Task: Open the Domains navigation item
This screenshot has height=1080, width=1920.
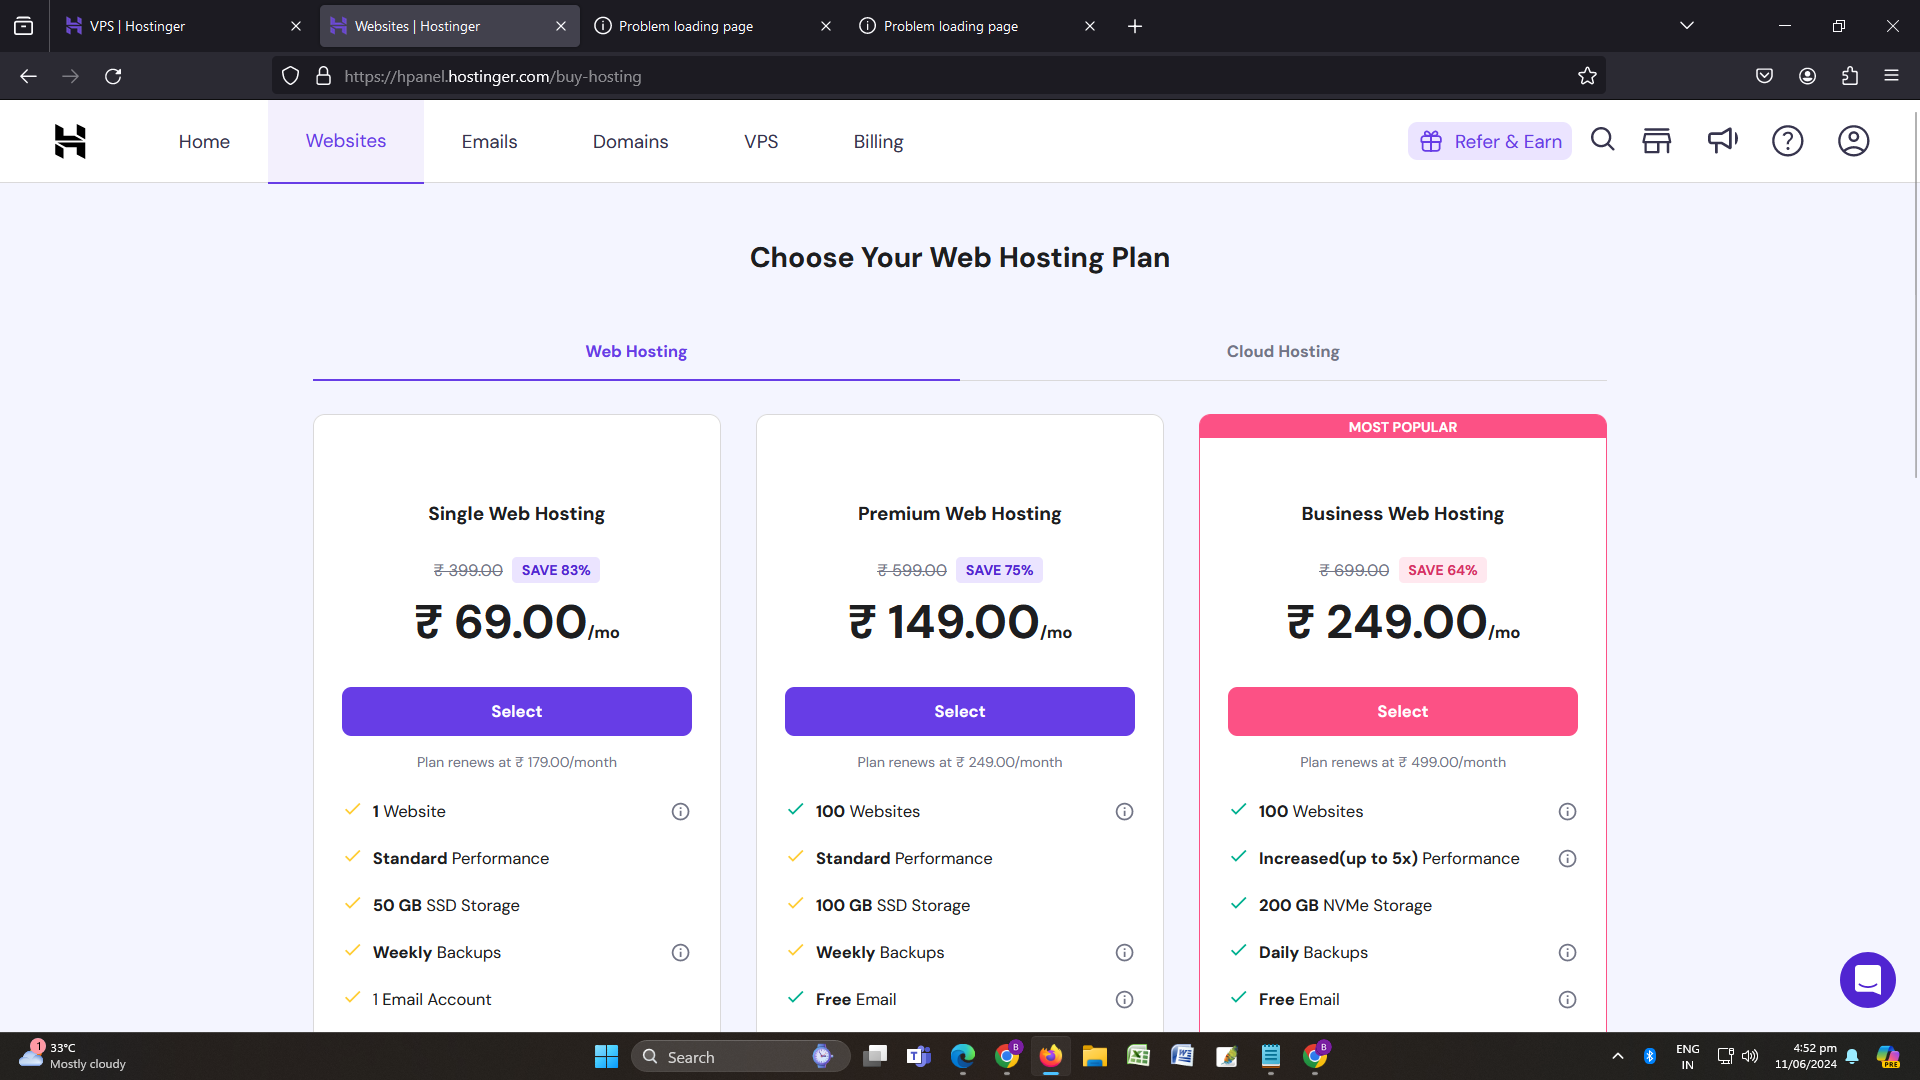Action: click(x=630, y=142)
